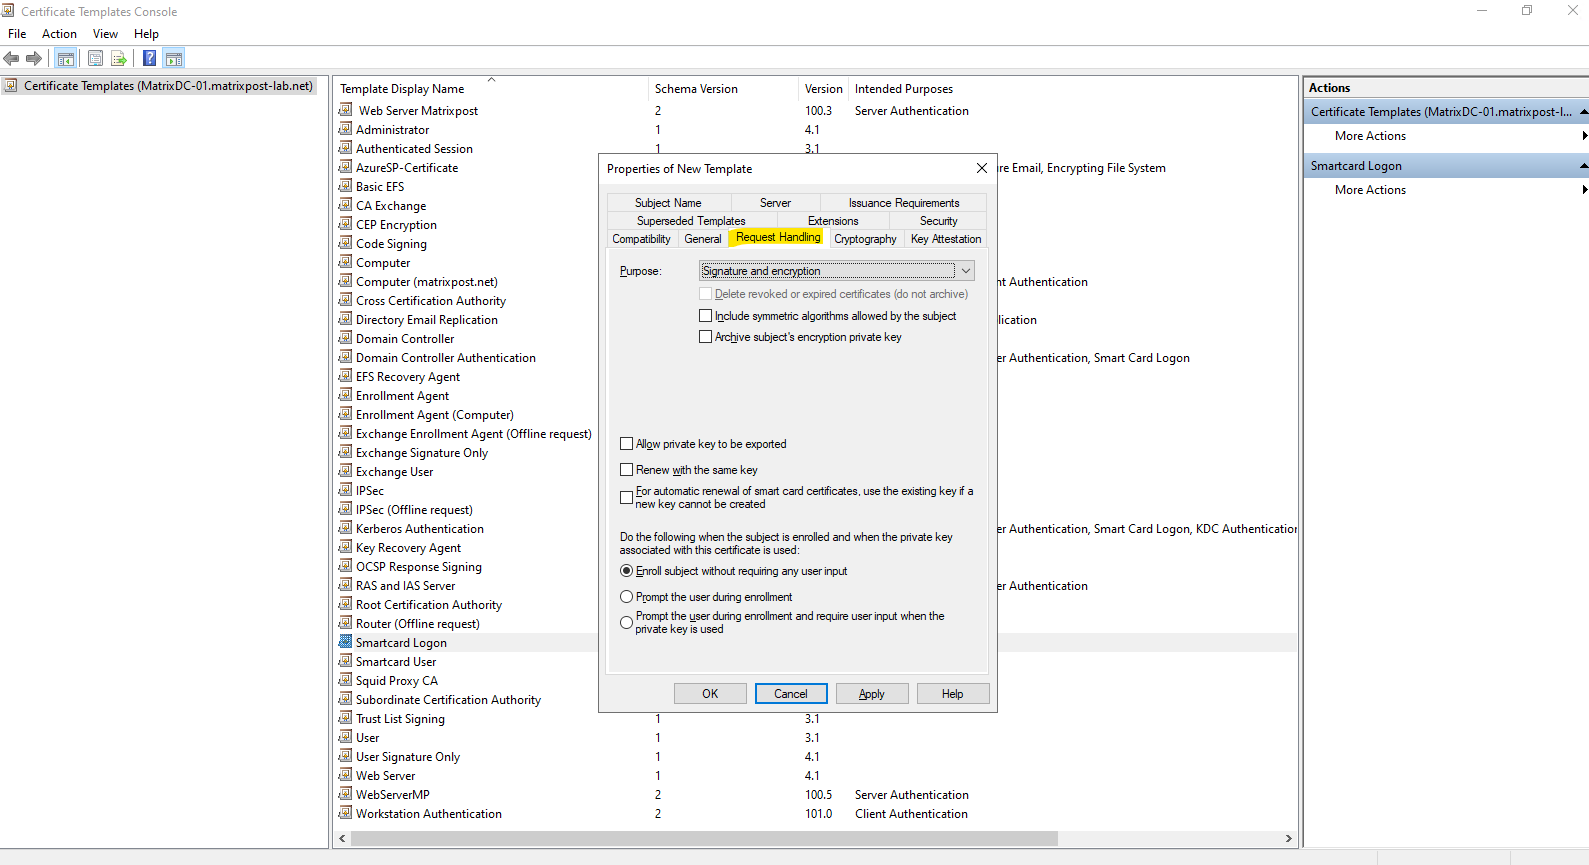This screenshot has height=865, width=1589.
Task: Click the Domain Controller template icon
Action: click(x=345, y=338)
